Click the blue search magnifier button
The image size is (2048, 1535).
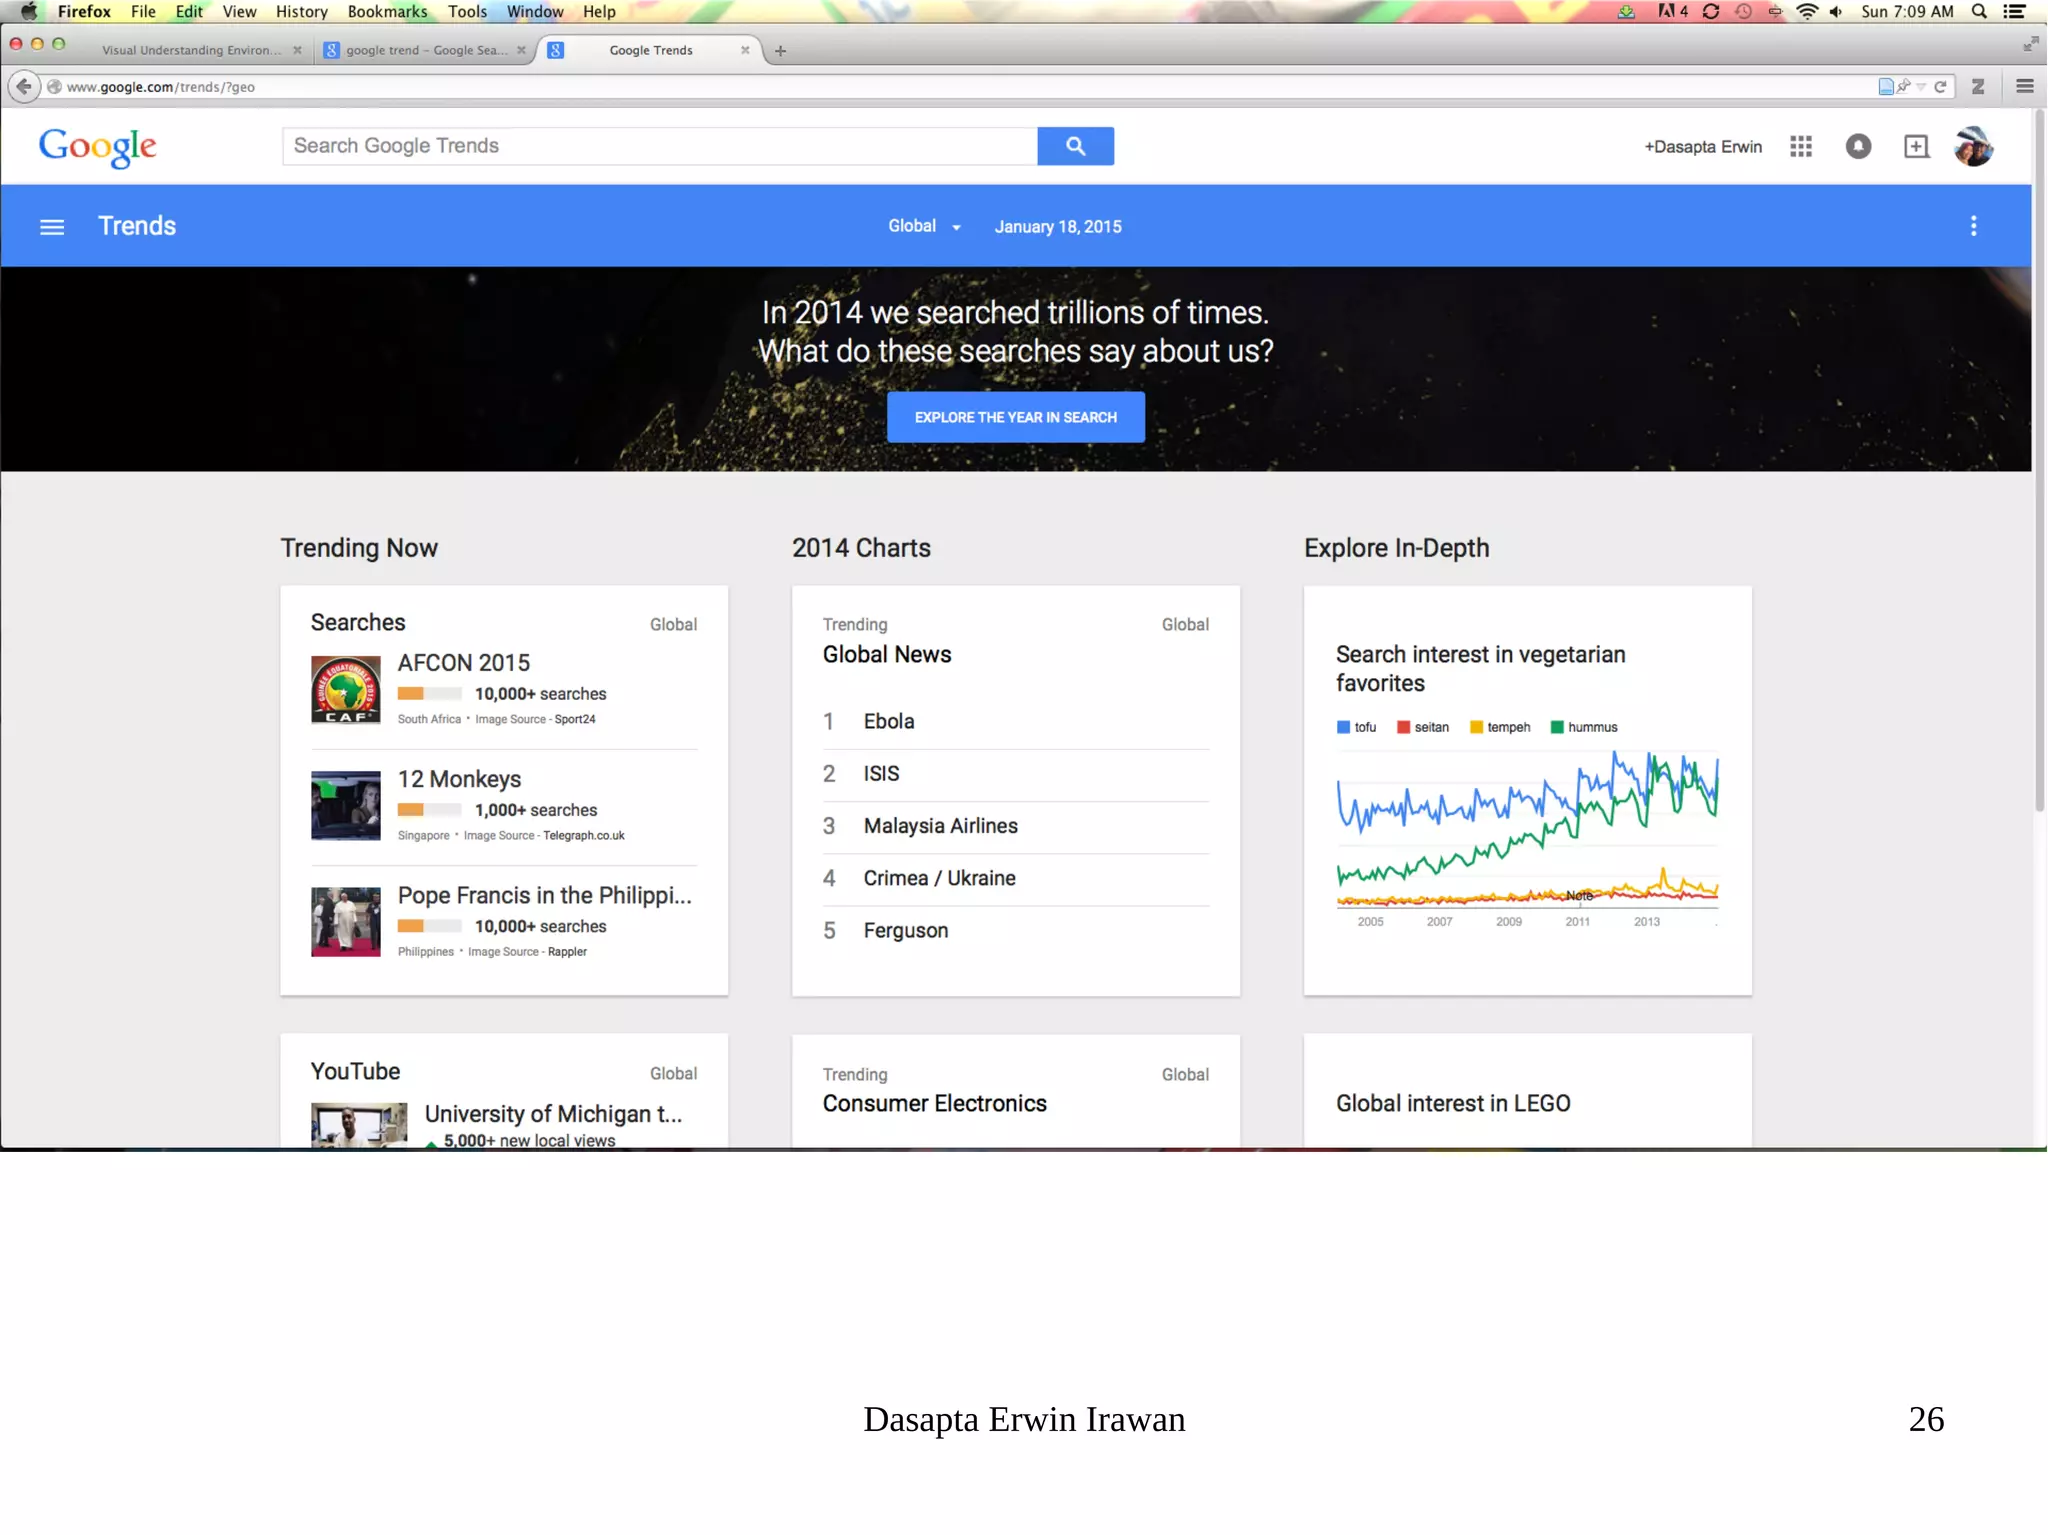click(x=1075, y=146)
